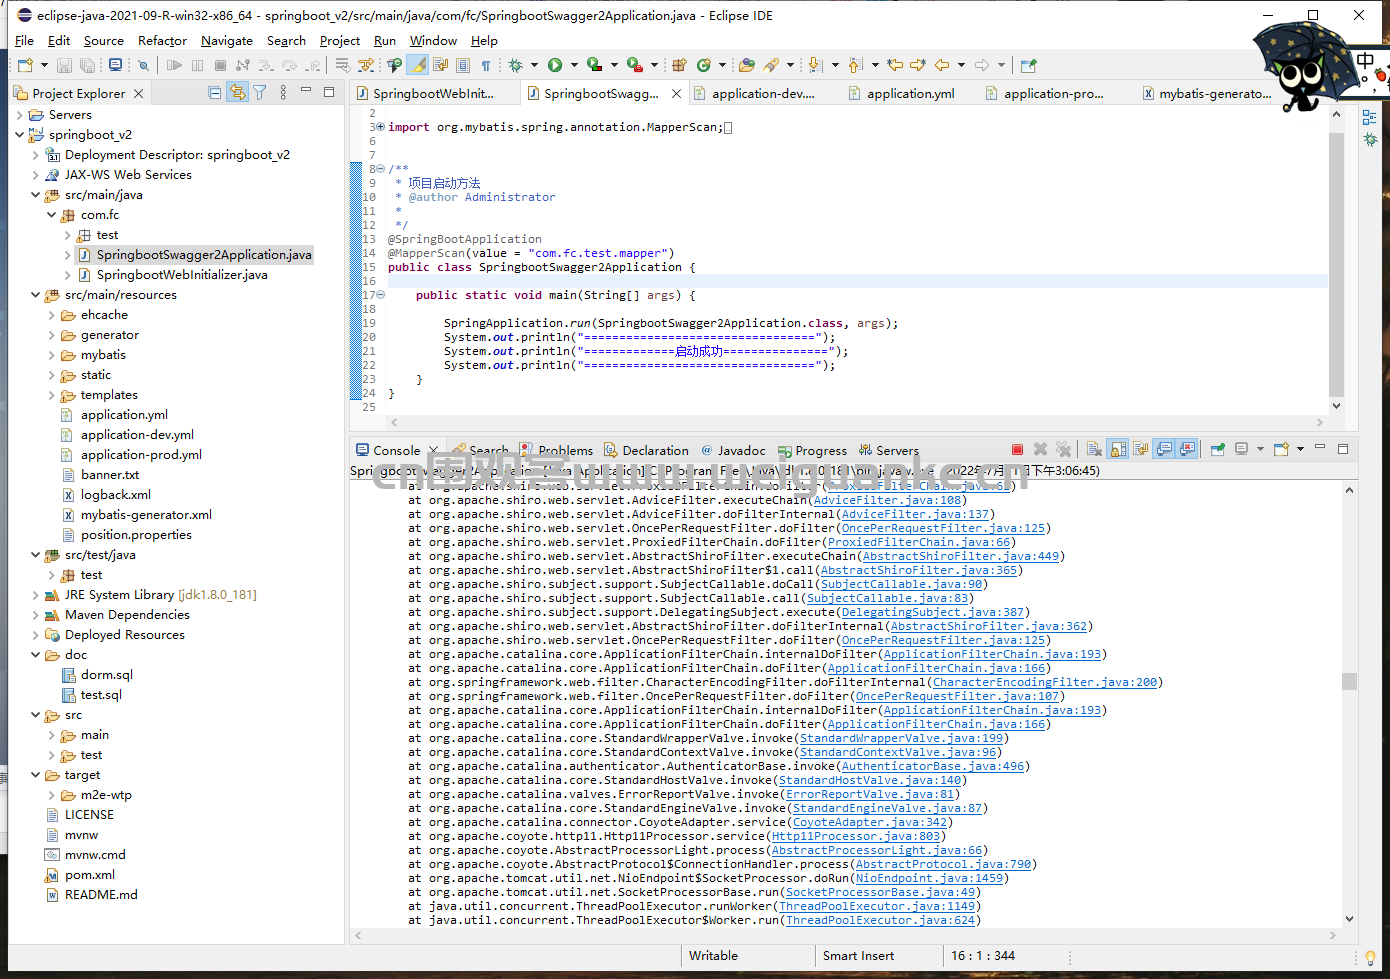The image size is (1390, 979).
Task: Open the terminal monitor toolbar icon
Action: 115,65
